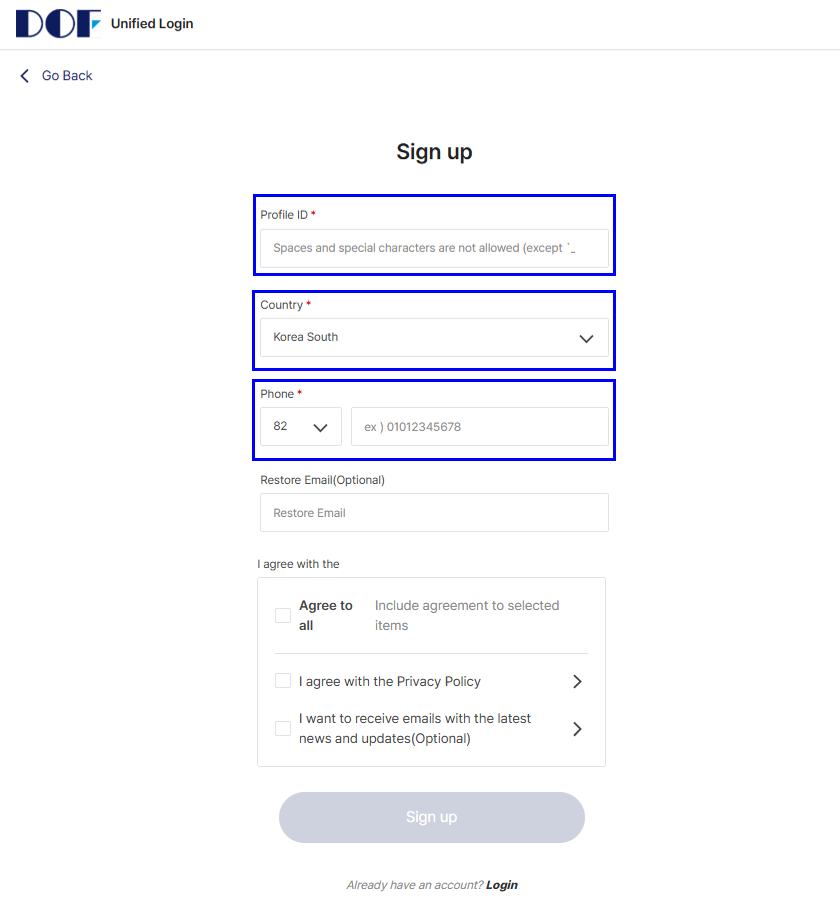Screen dimensions: 840x913
Task: Click the Unified Login header title
Action: [152, 23]
